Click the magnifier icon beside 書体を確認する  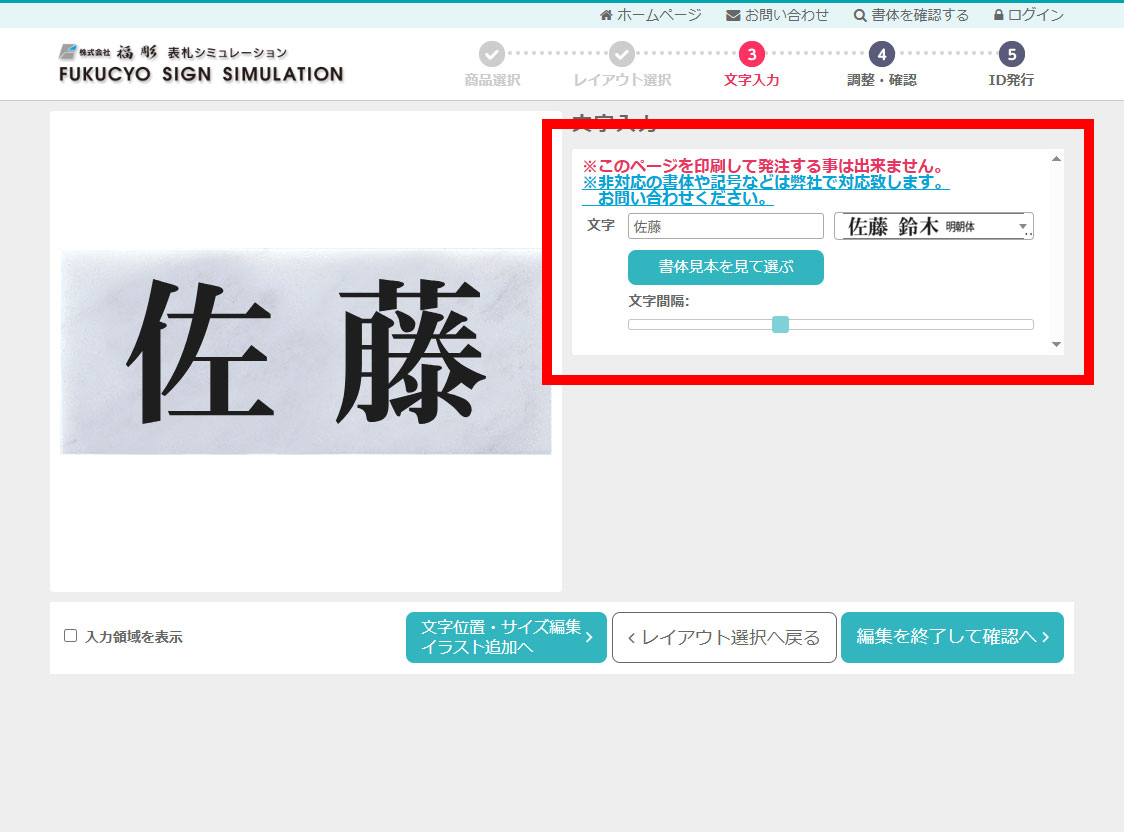tap(860, 15)
